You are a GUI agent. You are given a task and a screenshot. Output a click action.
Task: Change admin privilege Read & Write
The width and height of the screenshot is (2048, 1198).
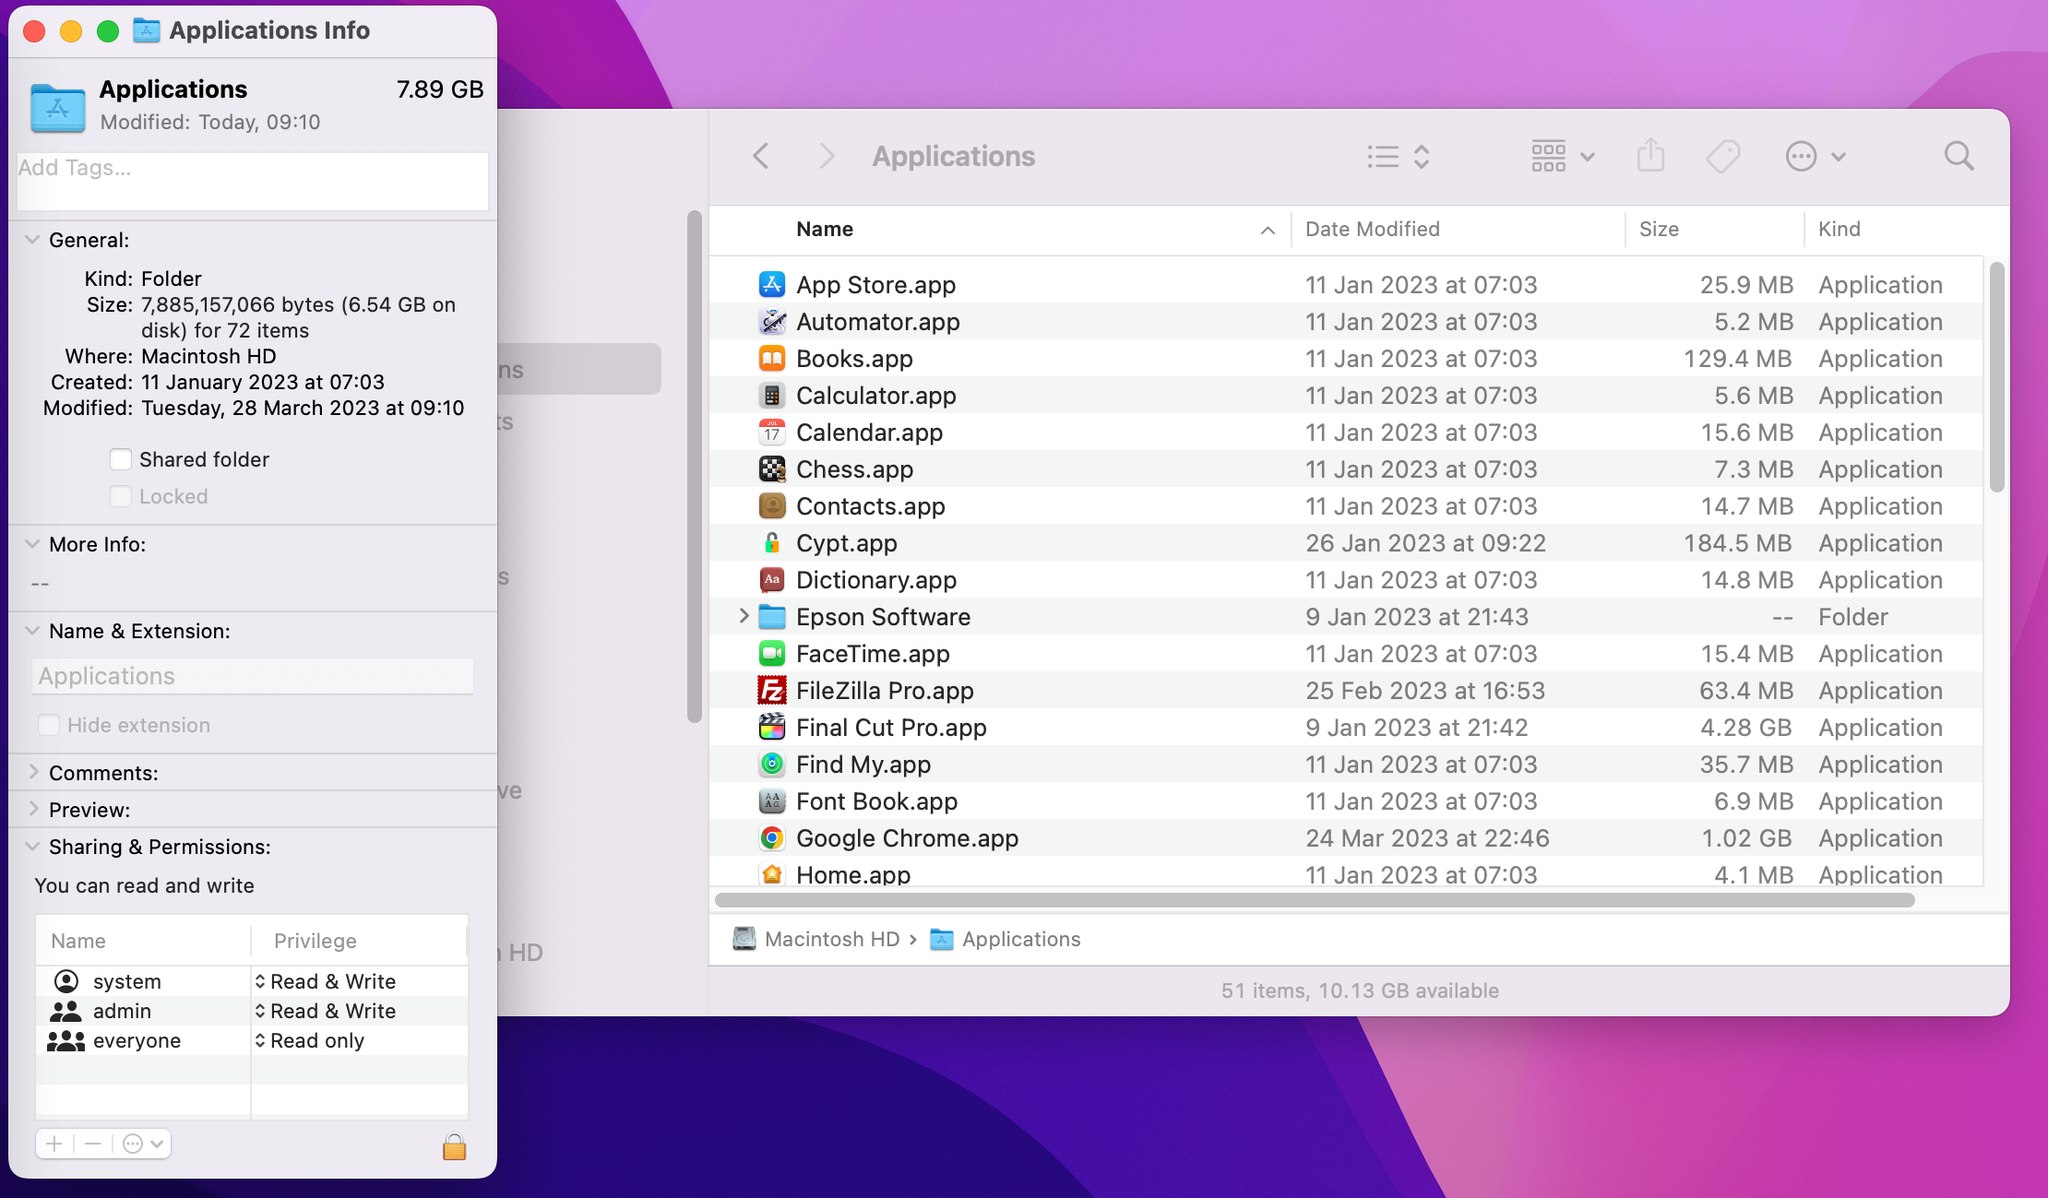[325, 1011]
